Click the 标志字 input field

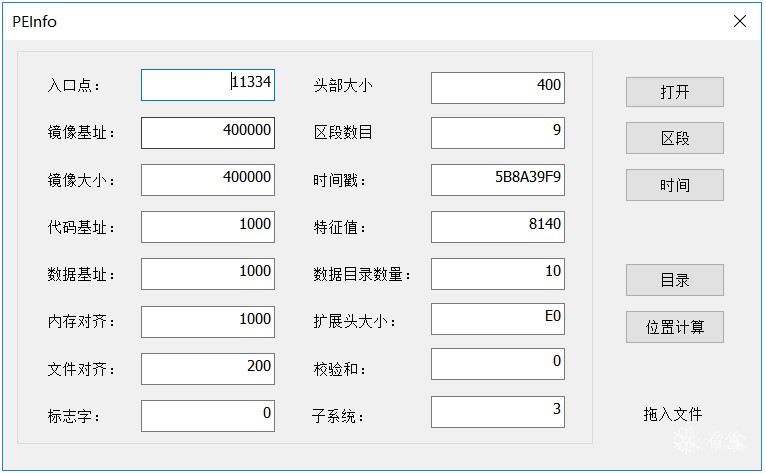coord(208,416)
